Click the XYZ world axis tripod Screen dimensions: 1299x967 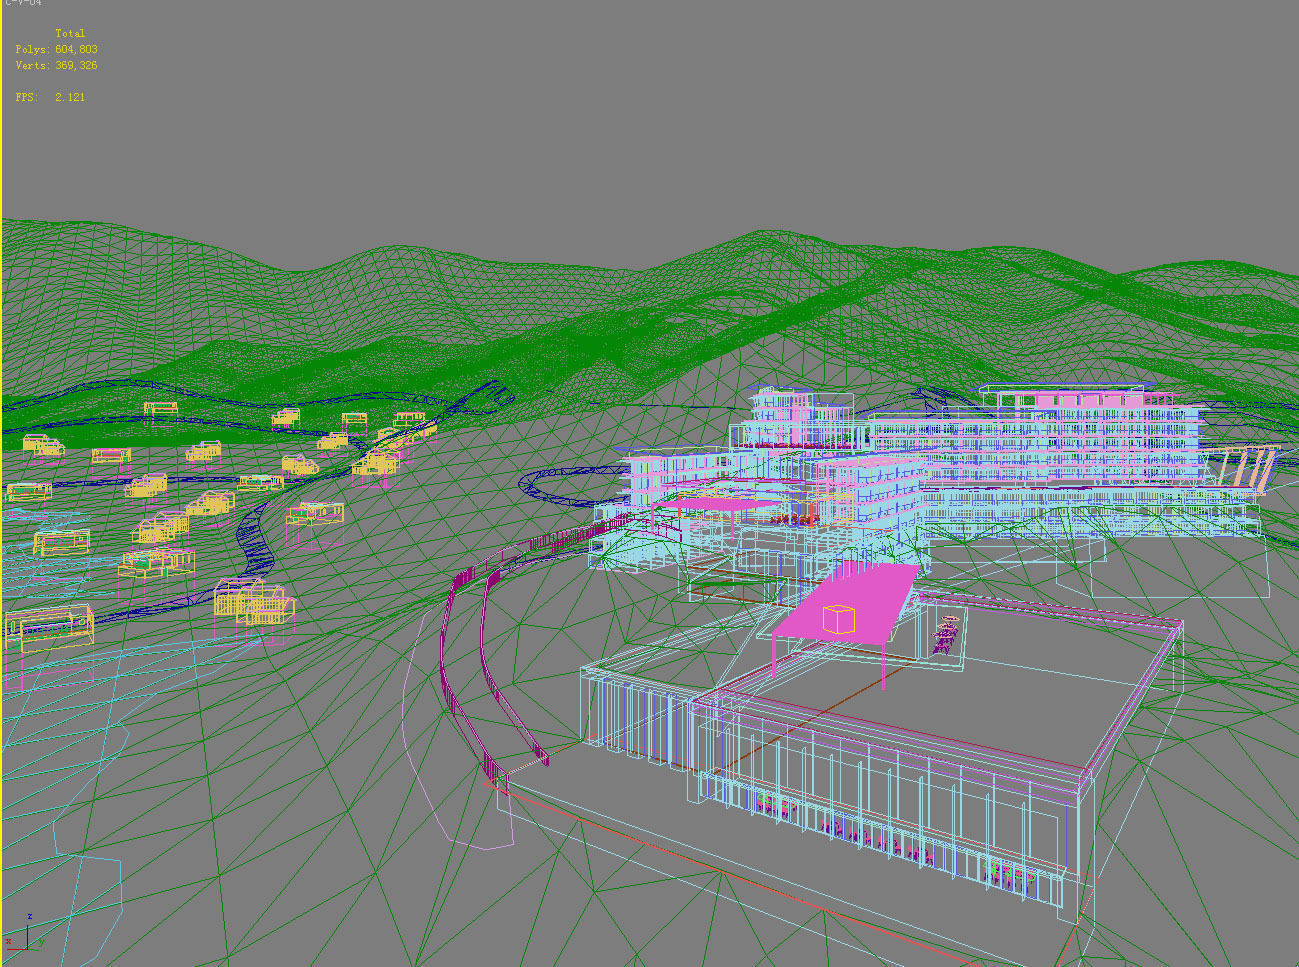[x=23, y=933]
